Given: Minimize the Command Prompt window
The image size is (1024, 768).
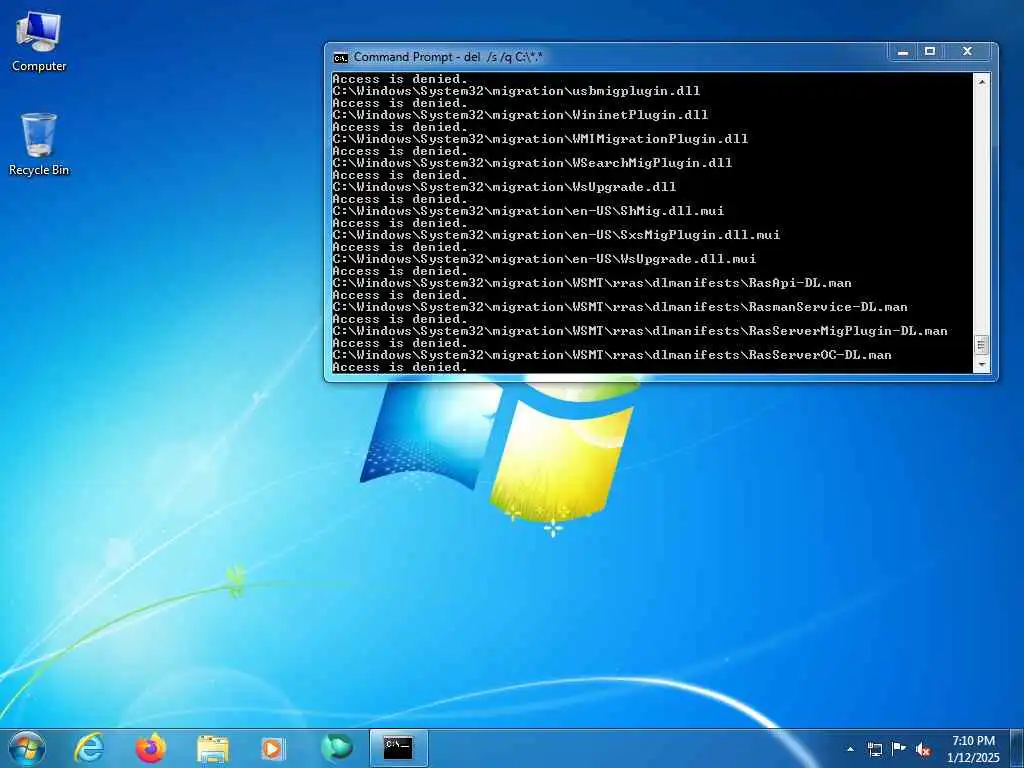Looking at the screenshot, I should (x=903, y=52).
